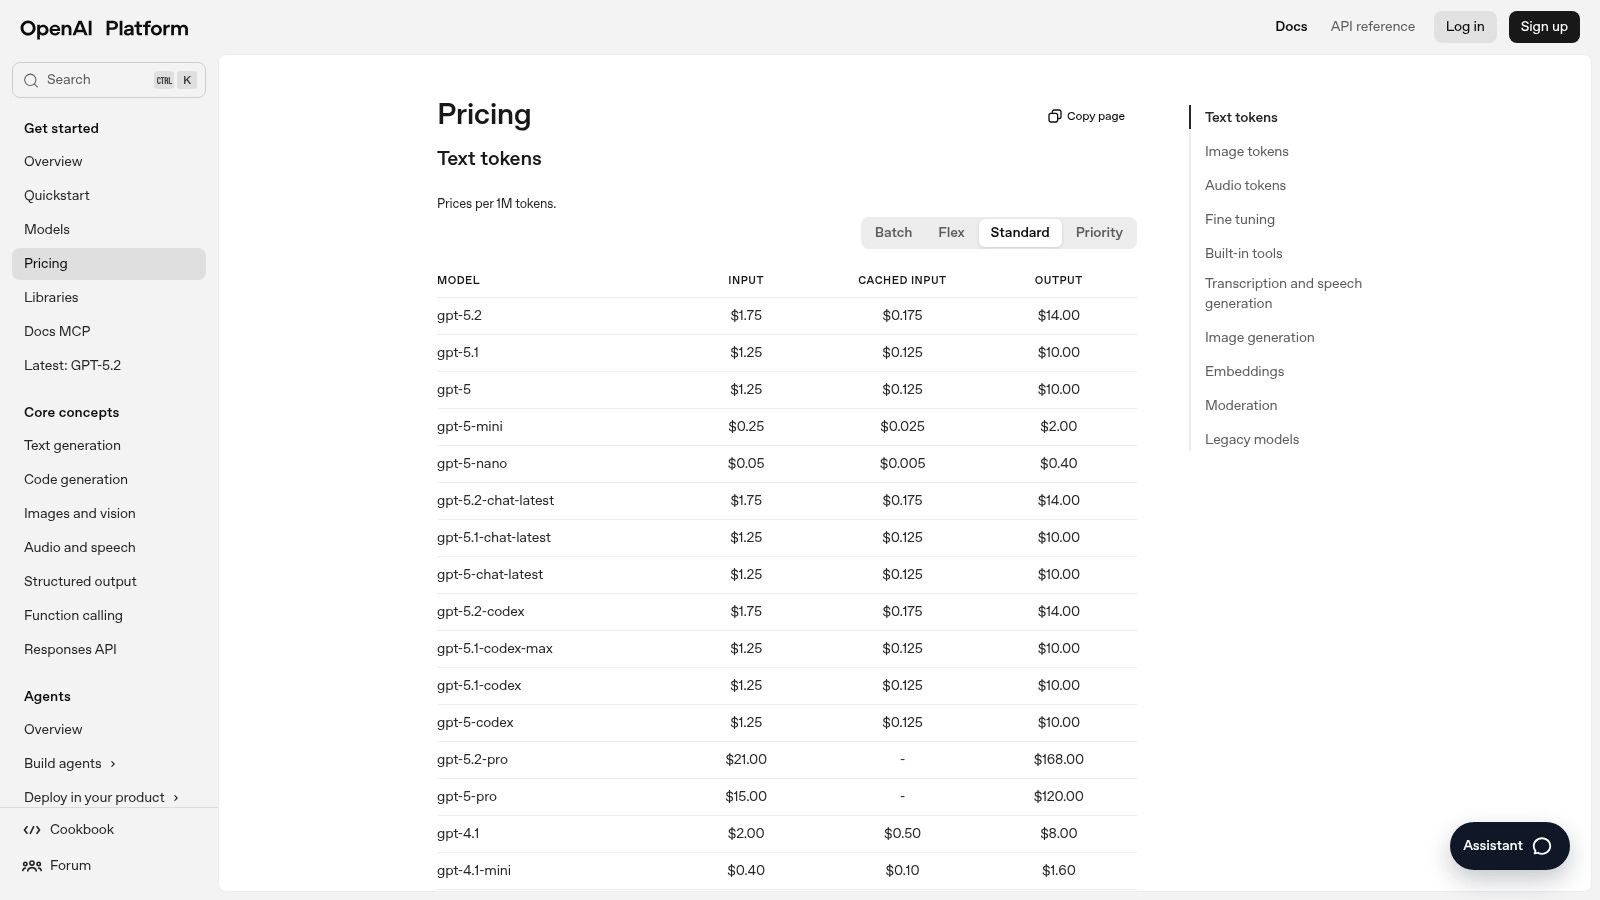Switch pricing view to Priority

[1099, 232]
